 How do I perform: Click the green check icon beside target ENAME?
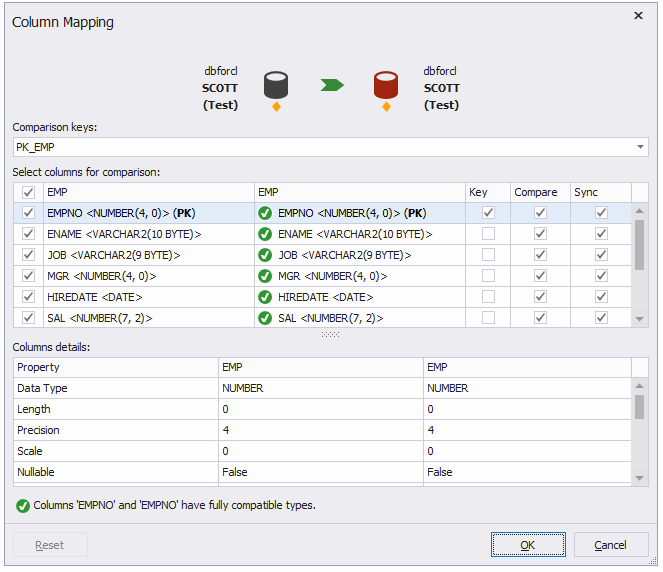(265, 234)
